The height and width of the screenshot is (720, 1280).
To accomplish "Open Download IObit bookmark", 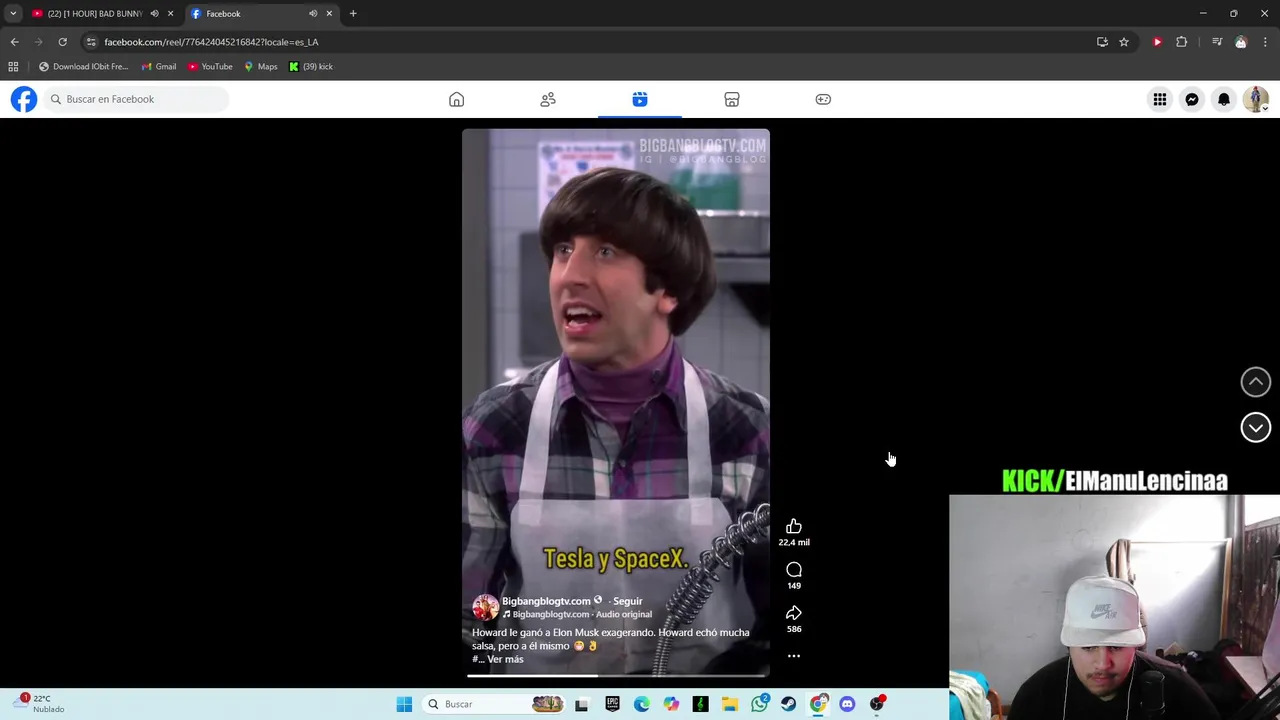I will point(83,67).
